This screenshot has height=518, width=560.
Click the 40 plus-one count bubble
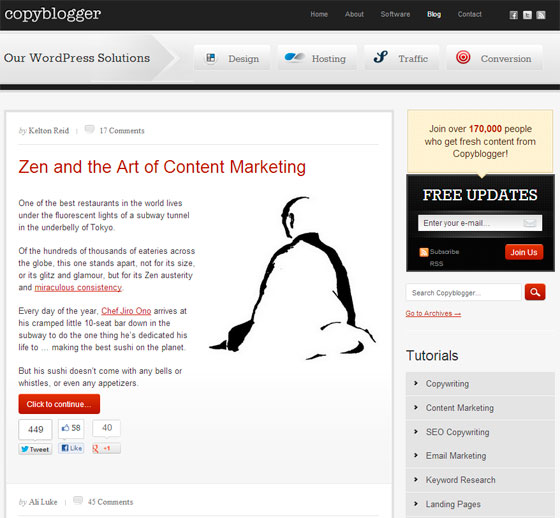[x=106, y=428]
